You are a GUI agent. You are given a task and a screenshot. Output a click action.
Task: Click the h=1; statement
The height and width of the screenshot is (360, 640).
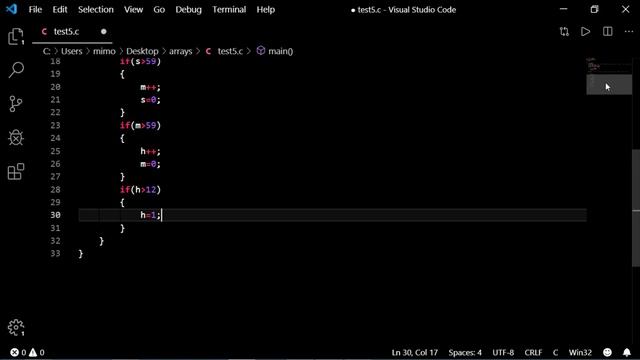pos(151,215)
